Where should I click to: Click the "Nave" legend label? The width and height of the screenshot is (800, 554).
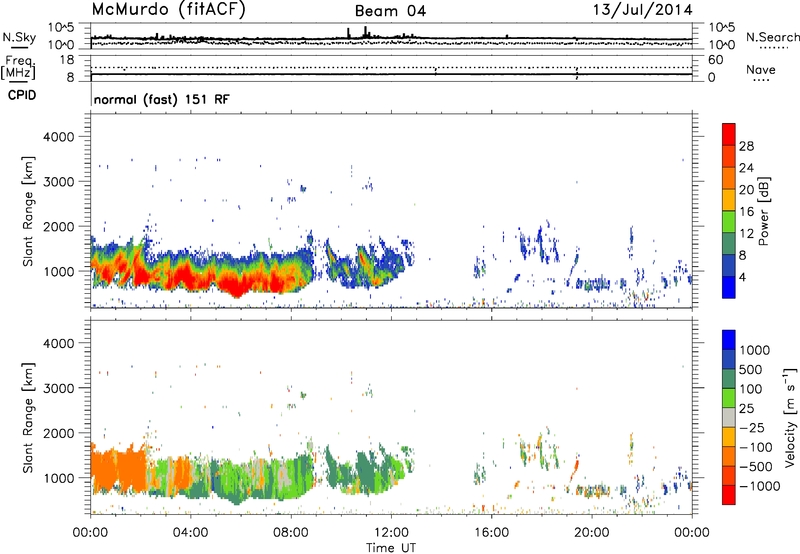[760, 69]
